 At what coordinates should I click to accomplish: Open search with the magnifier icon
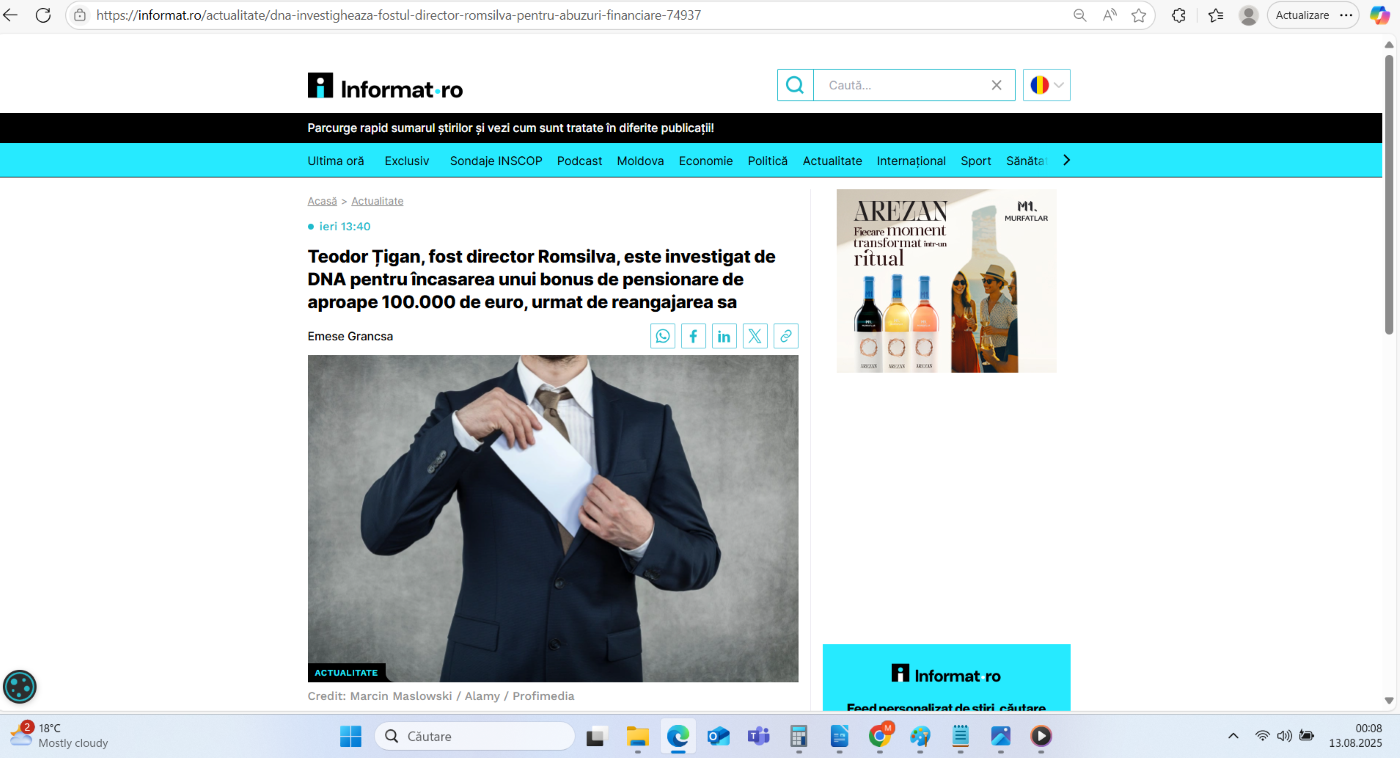tap(794, 85)
